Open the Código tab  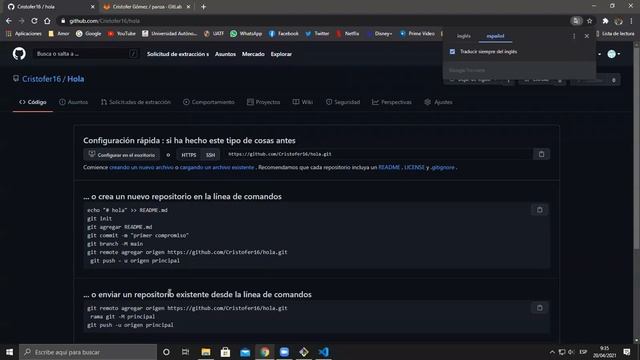(x=33, y=102)
